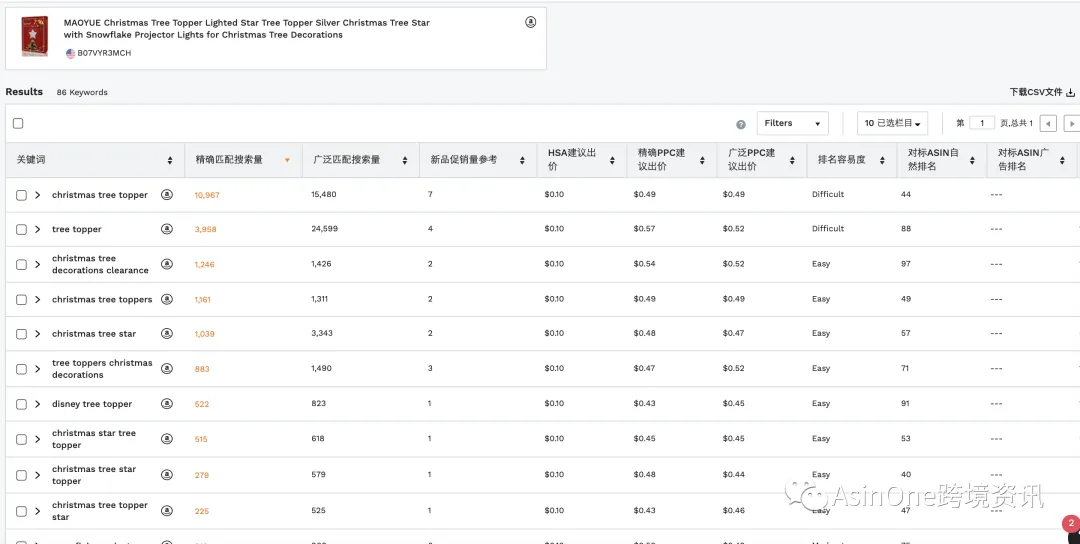Expand the christmas tree toppers row
The image size is (1080, 544).
(x=38, y=300)
